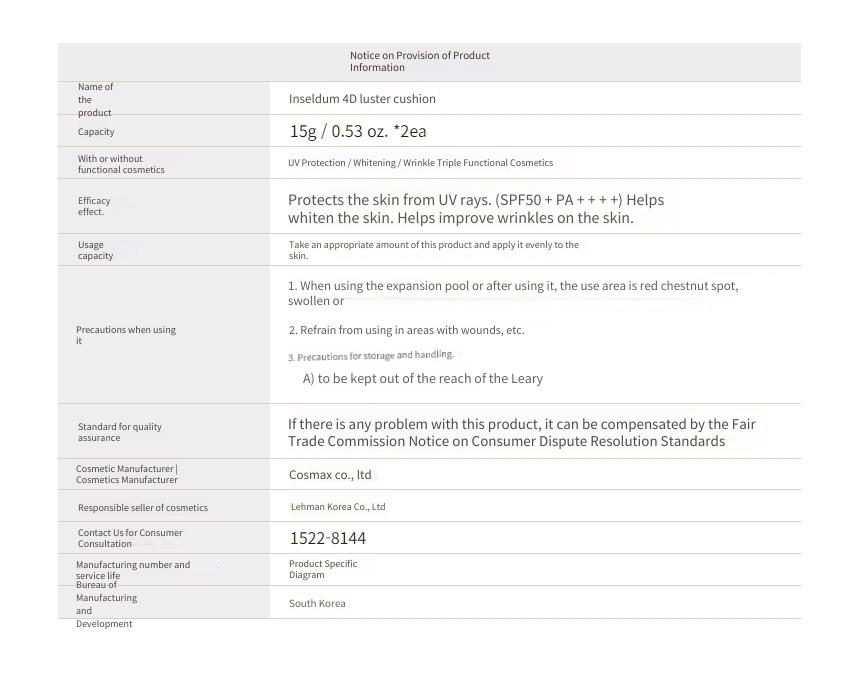Select 'With or without functional cosmetics' label
Image resolution: width=860 pixels, height=675 pixels.
(x=121, y=164)
